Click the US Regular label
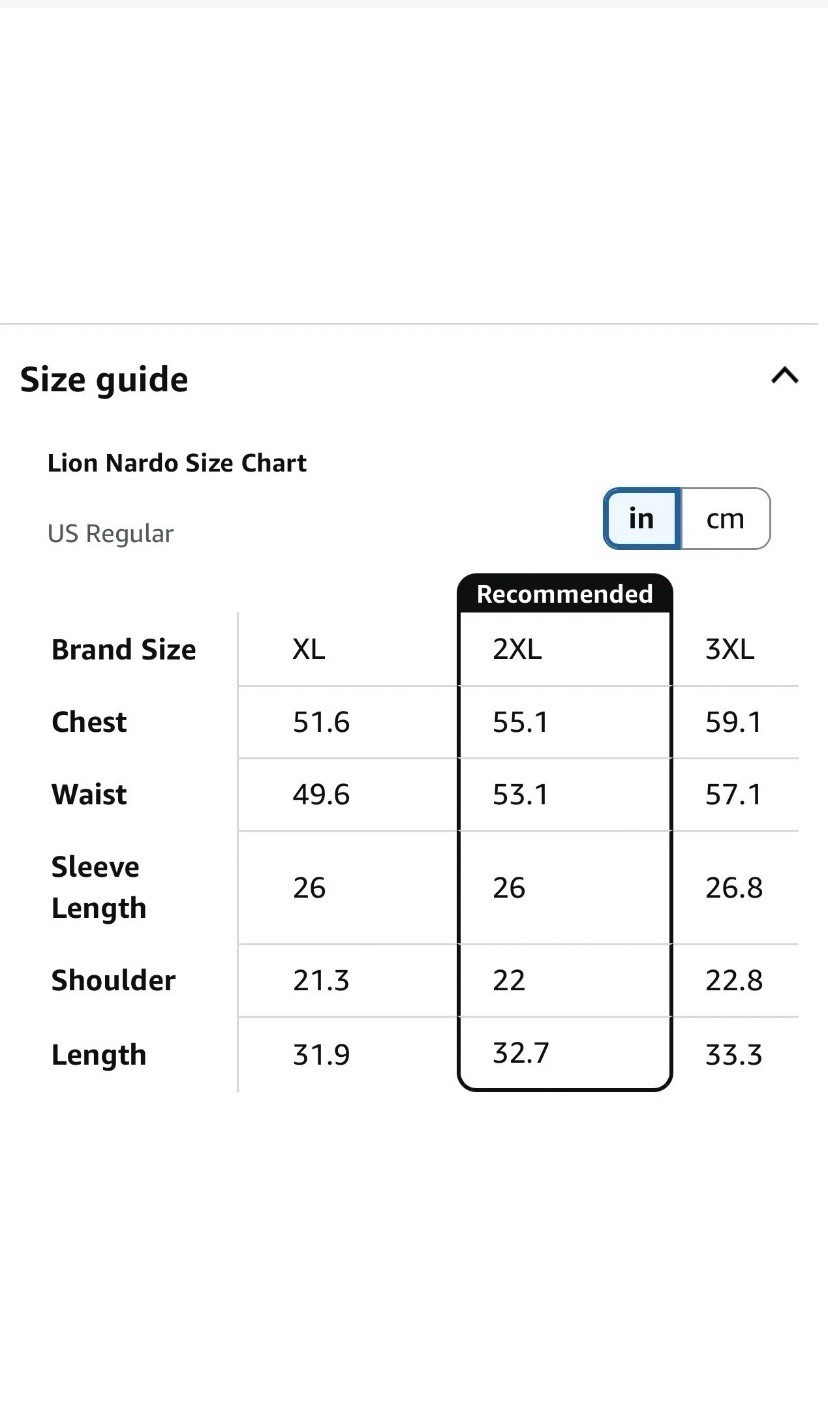 111,533
